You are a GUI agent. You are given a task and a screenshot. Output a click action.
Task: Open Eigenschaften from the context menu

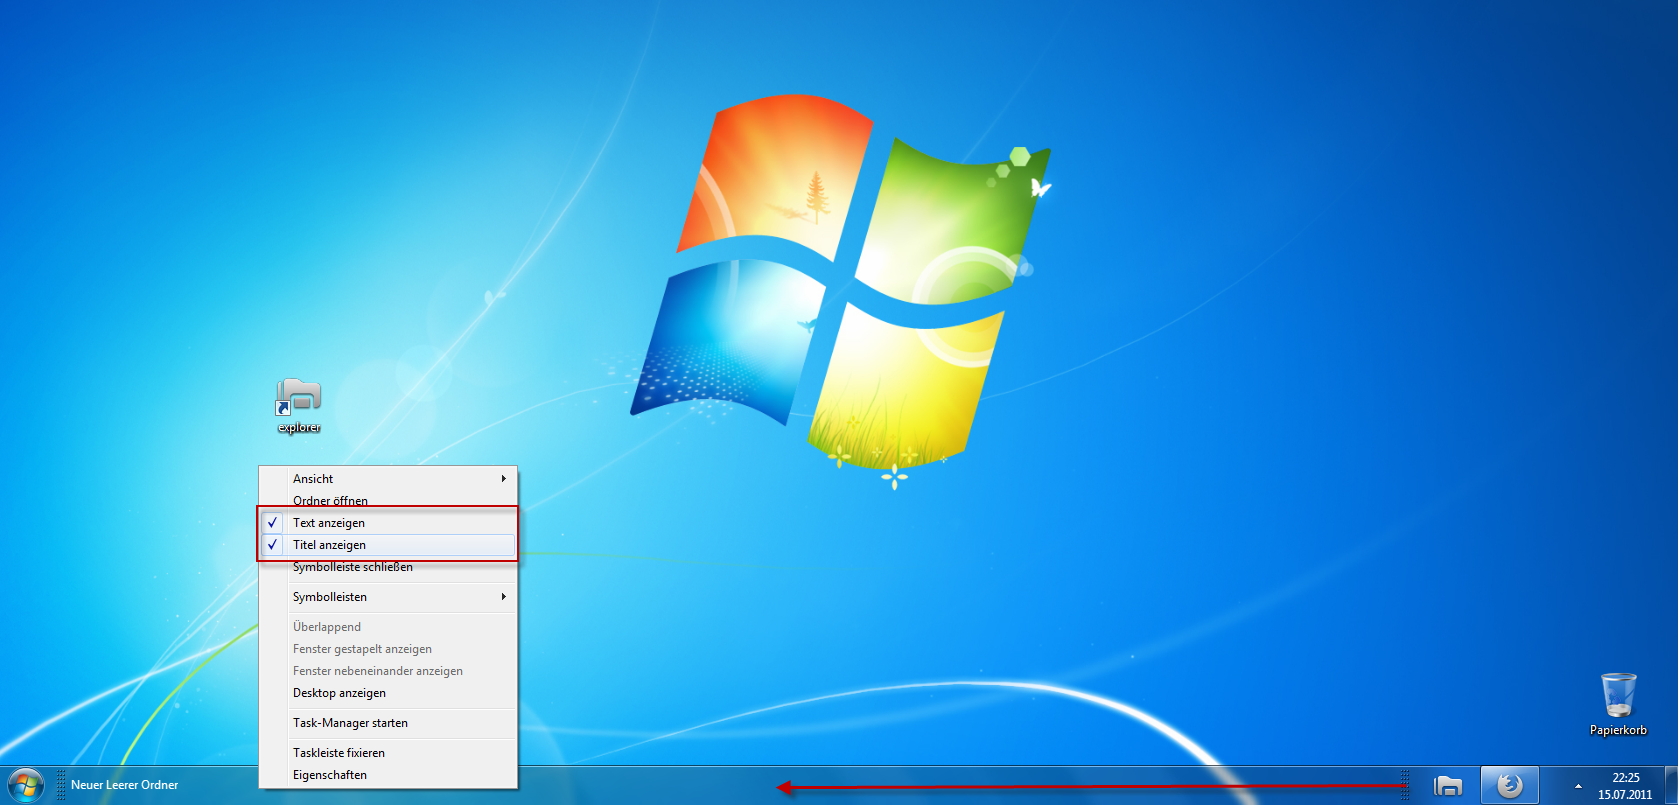(388, 775)
